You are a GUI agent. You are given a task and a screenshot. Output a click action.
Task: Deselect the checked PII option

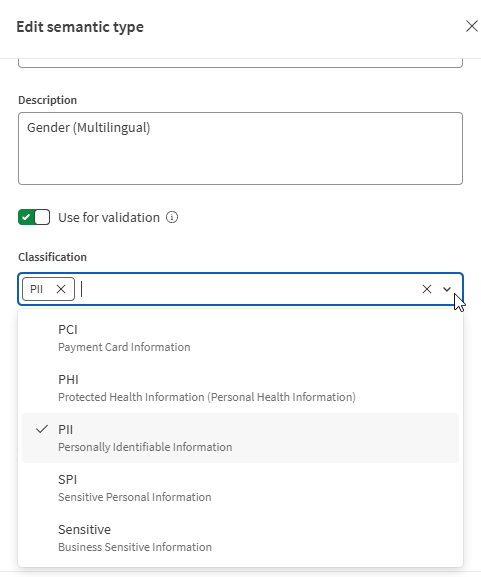pyautogui.click(x=240, y=438)
